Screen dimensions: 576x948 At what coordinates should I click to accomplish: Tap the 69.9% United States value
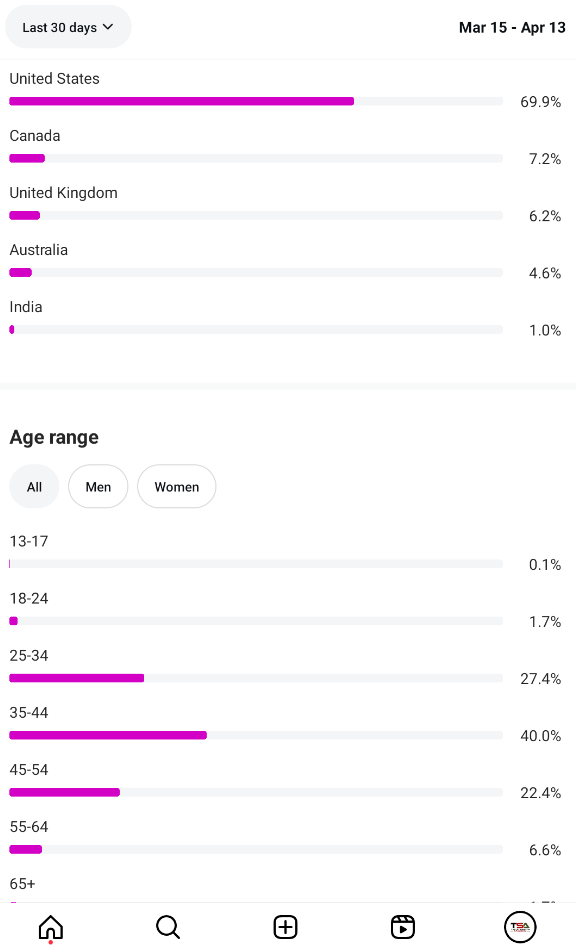[x=541, y=102]
